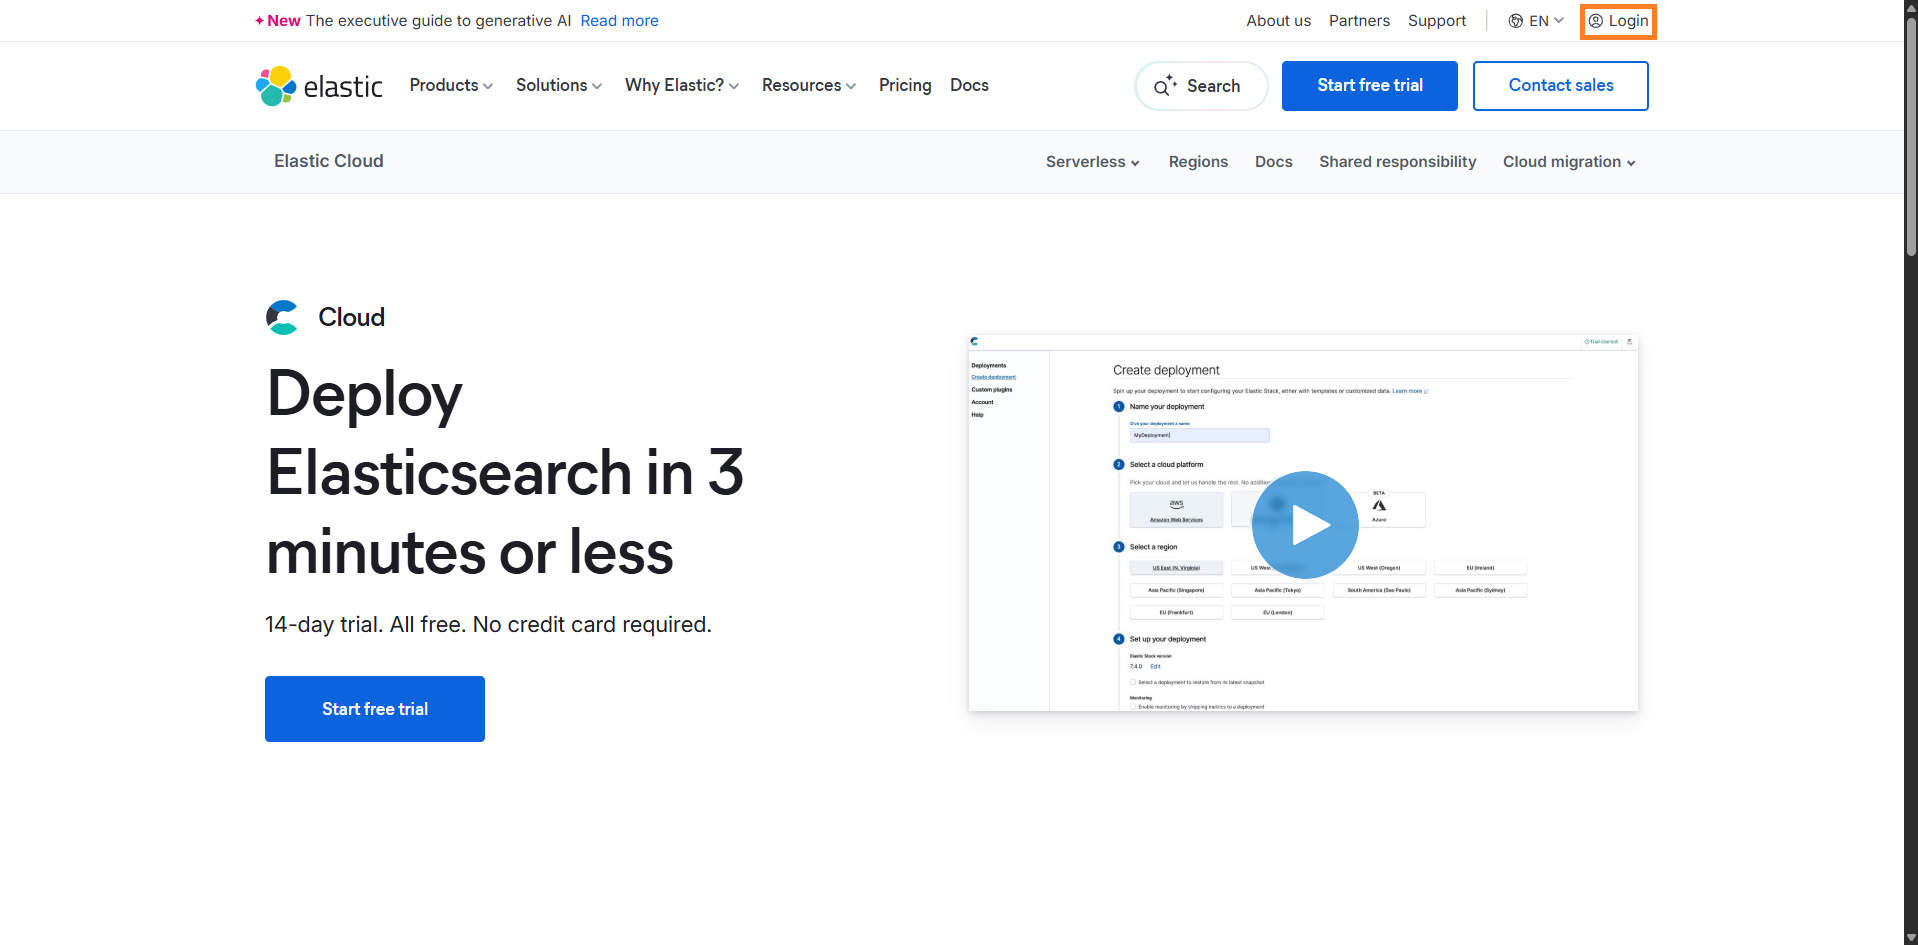Screen dimensions: 1918x945
Task: Open the Regions tab in subnav
Action: click(1198, 162)
